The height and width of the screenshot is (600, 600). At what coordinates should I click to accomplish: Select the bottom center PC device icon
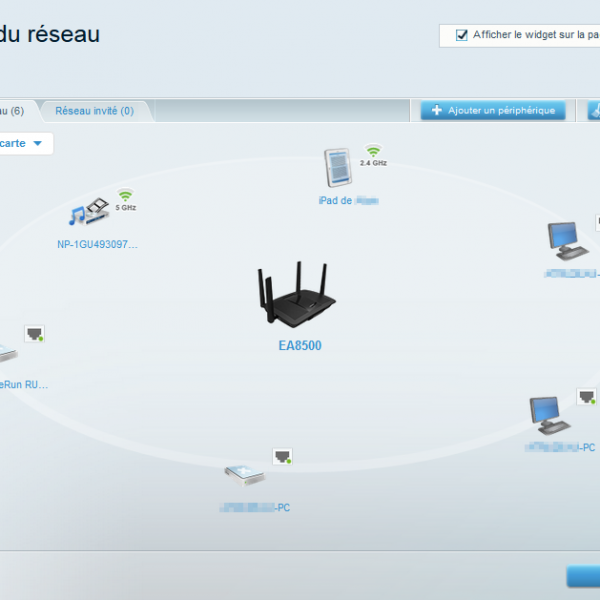(246, 477)
